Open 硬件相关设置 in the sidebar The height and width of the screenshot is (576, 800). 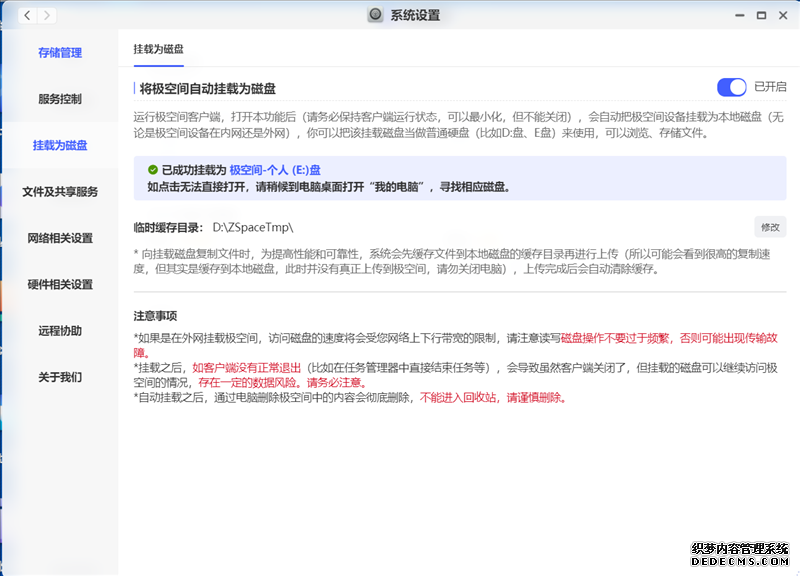click(x=60, y=285)
